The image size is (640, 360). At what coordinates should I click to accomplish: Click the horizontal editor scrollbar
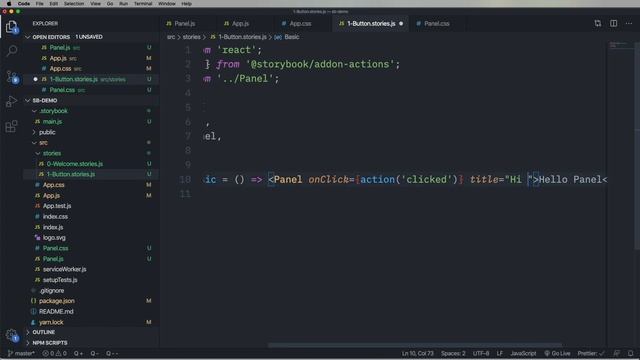click(415, 345)
